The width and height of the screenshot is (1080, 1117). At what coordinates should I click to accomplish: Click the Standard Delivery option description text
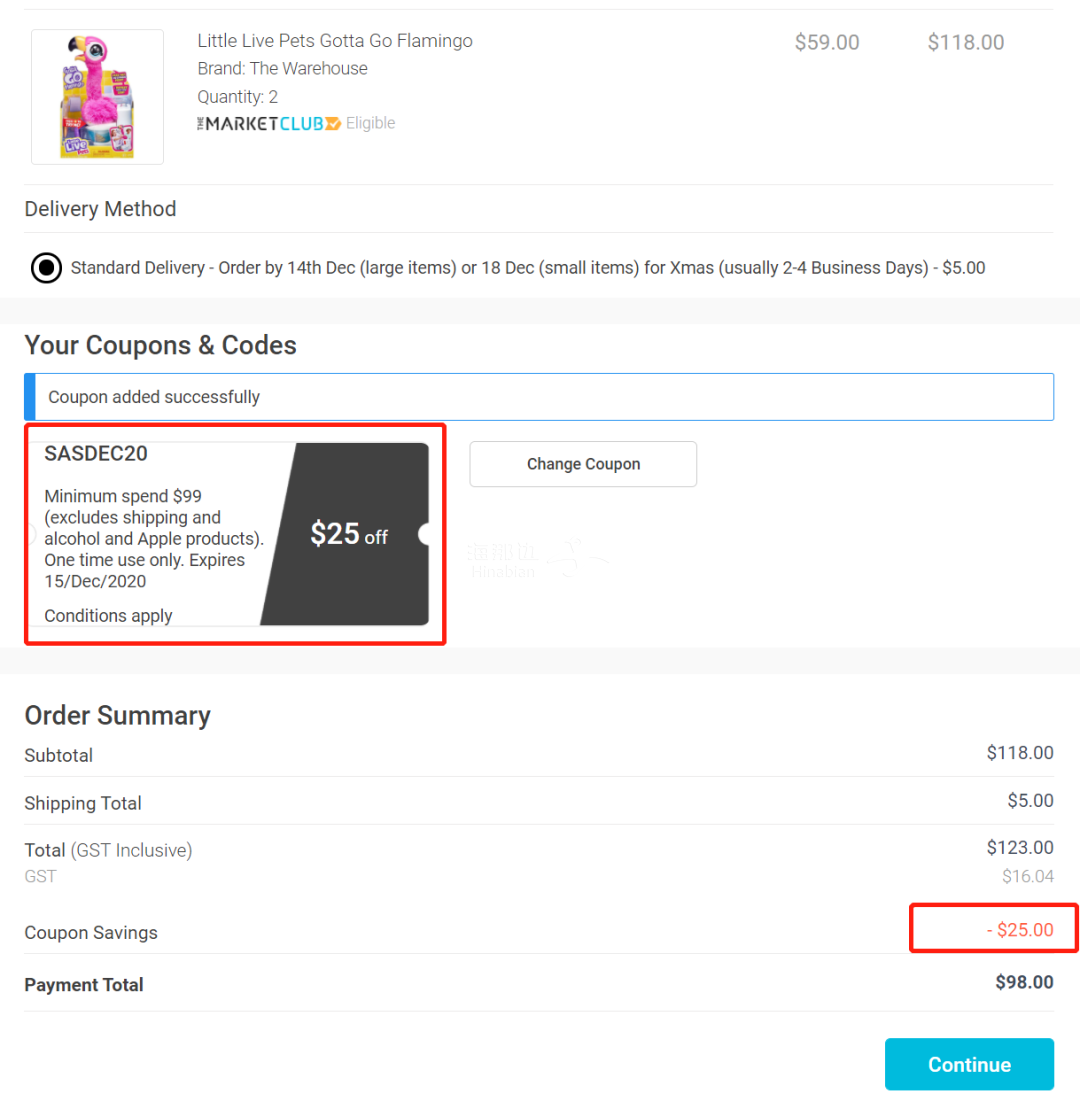528,268
